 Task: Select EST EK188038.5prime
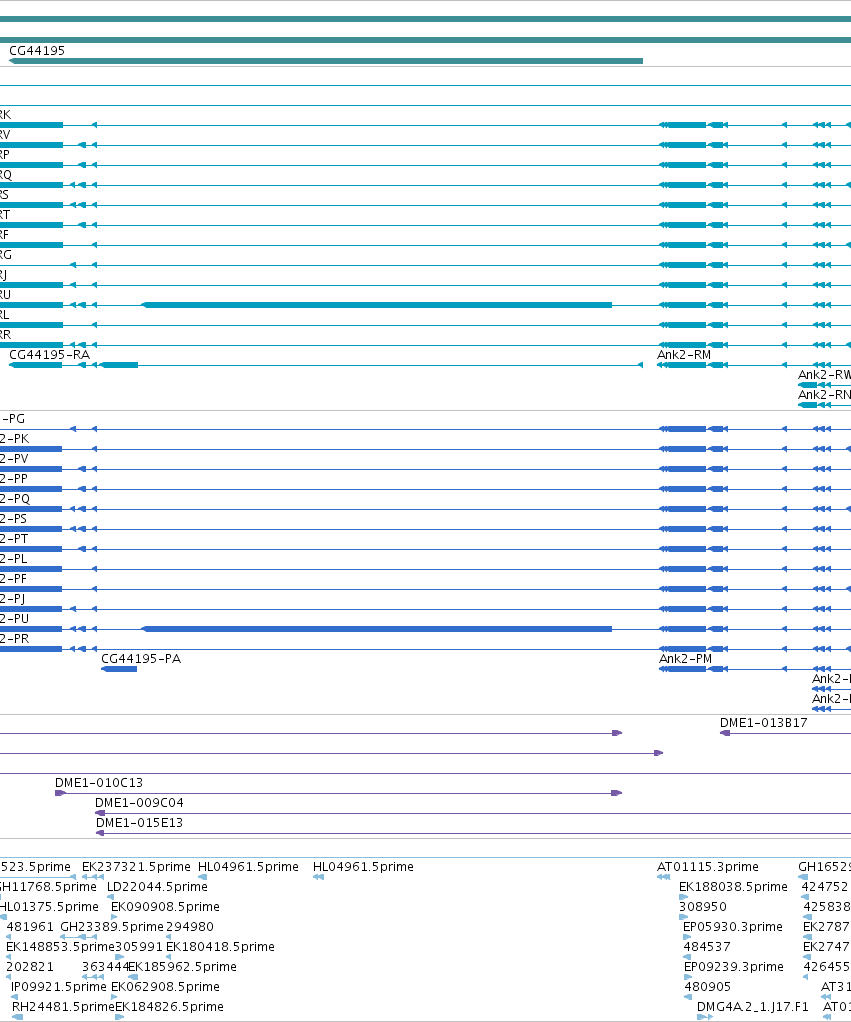[734, 887]
